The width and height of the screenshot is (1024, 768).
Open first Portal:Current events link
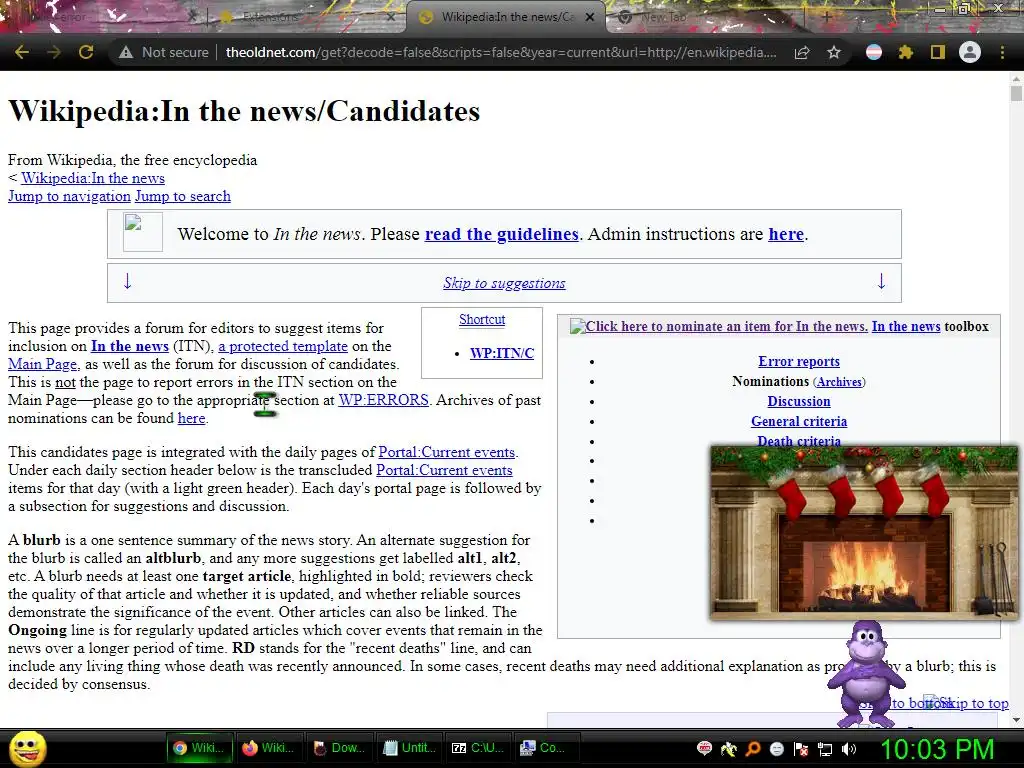[x=447, y=452]
